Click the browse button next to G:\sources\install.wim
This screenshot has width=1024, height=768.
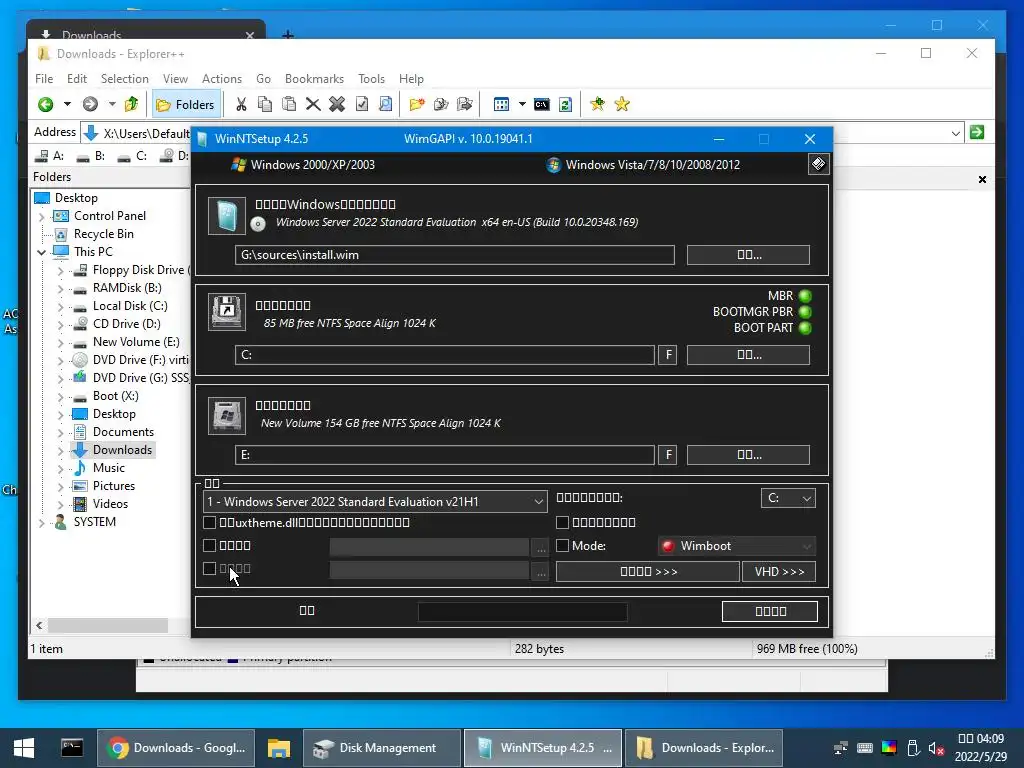click(748, 255)
